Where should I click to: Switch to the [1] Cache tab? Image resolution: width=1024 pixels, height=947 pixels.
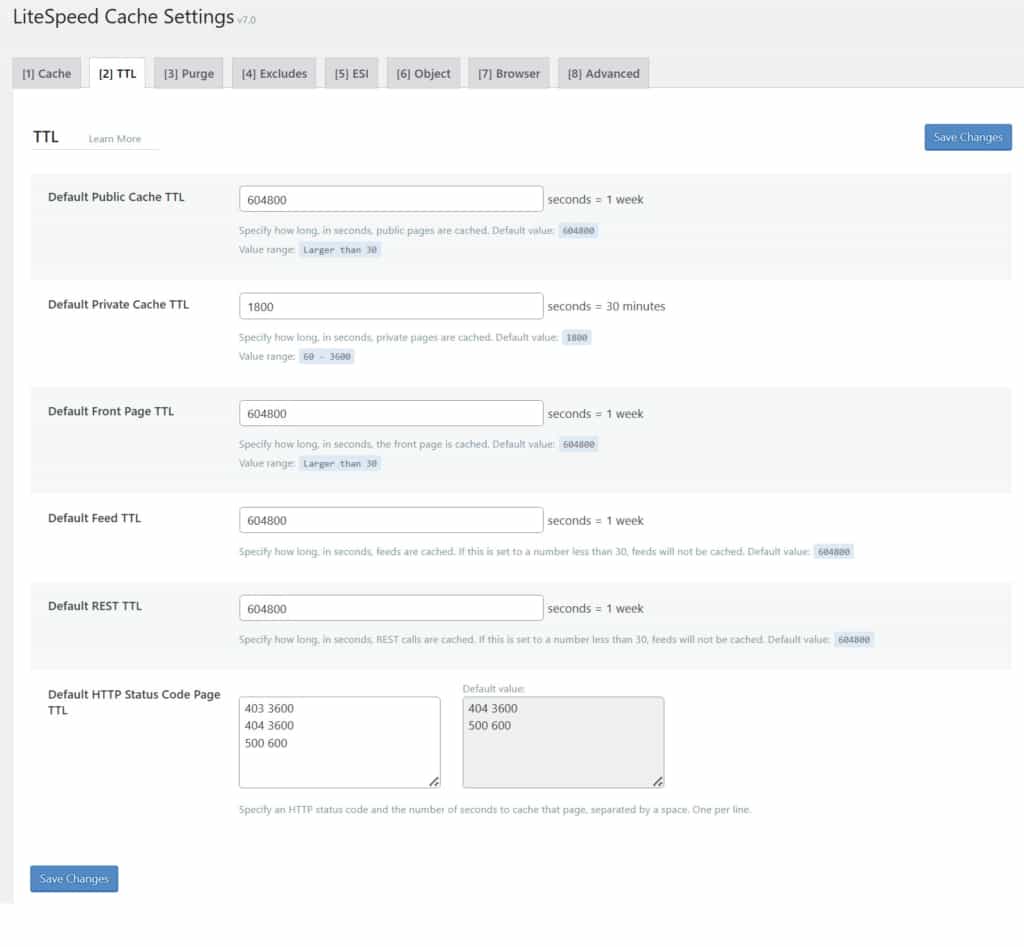46,72
